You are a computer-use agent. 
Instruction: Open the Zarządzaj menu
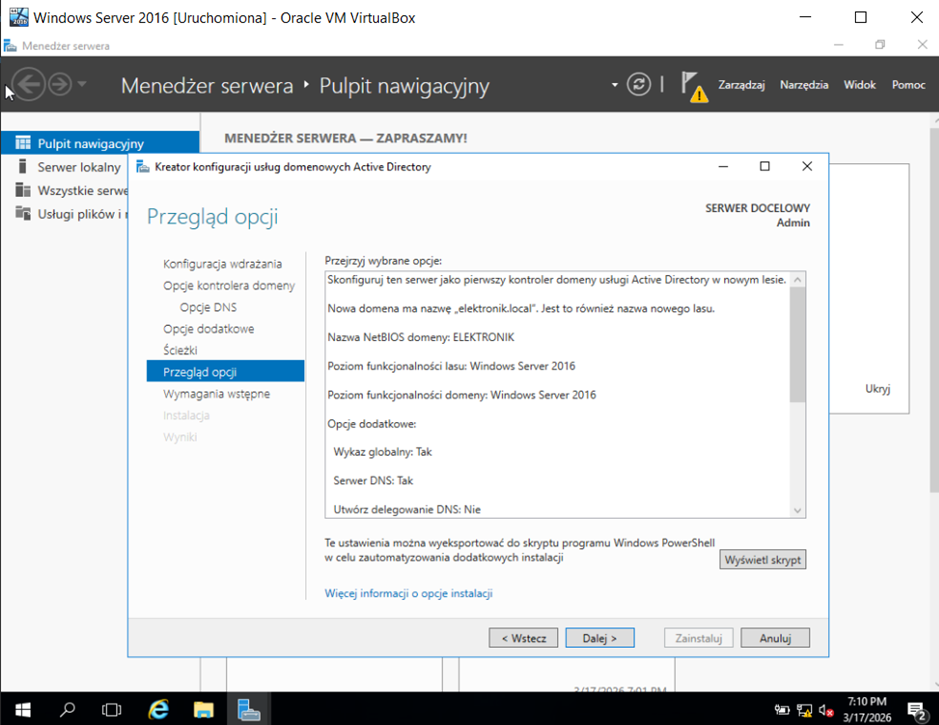pos(741,85)
